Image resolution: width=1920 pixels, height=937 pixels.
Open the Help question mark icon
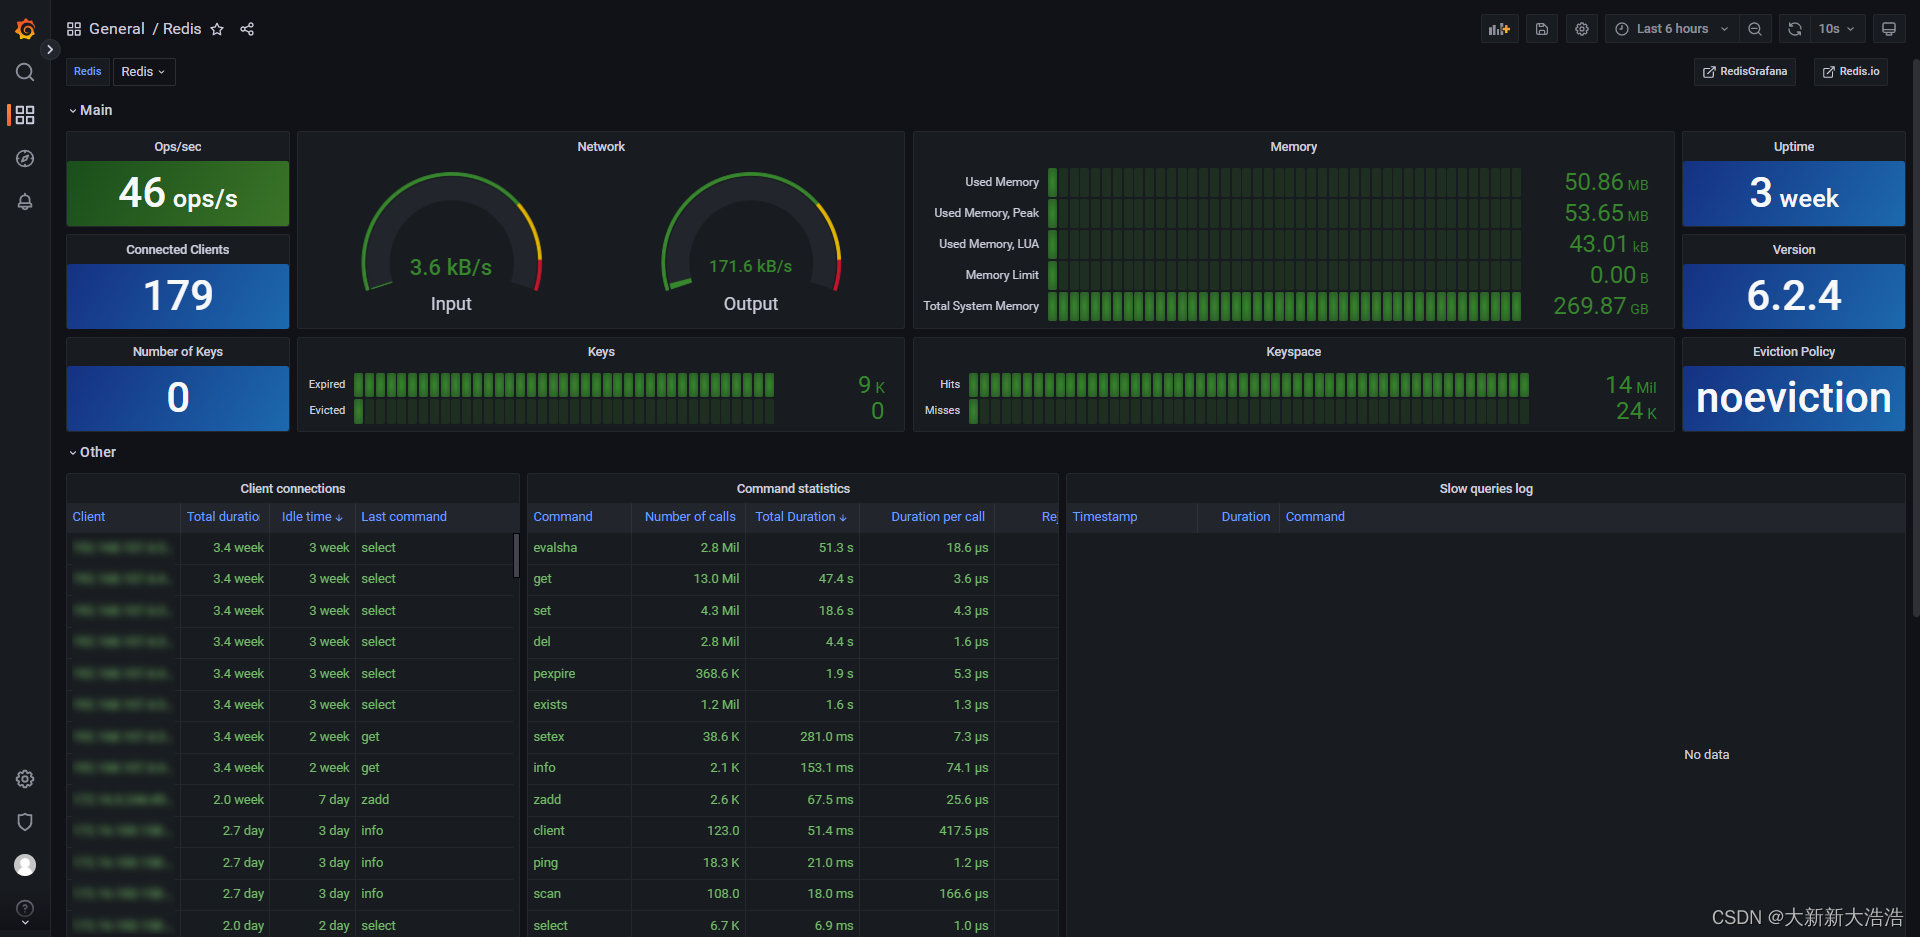pyautogui.click(x=25, y=908)
